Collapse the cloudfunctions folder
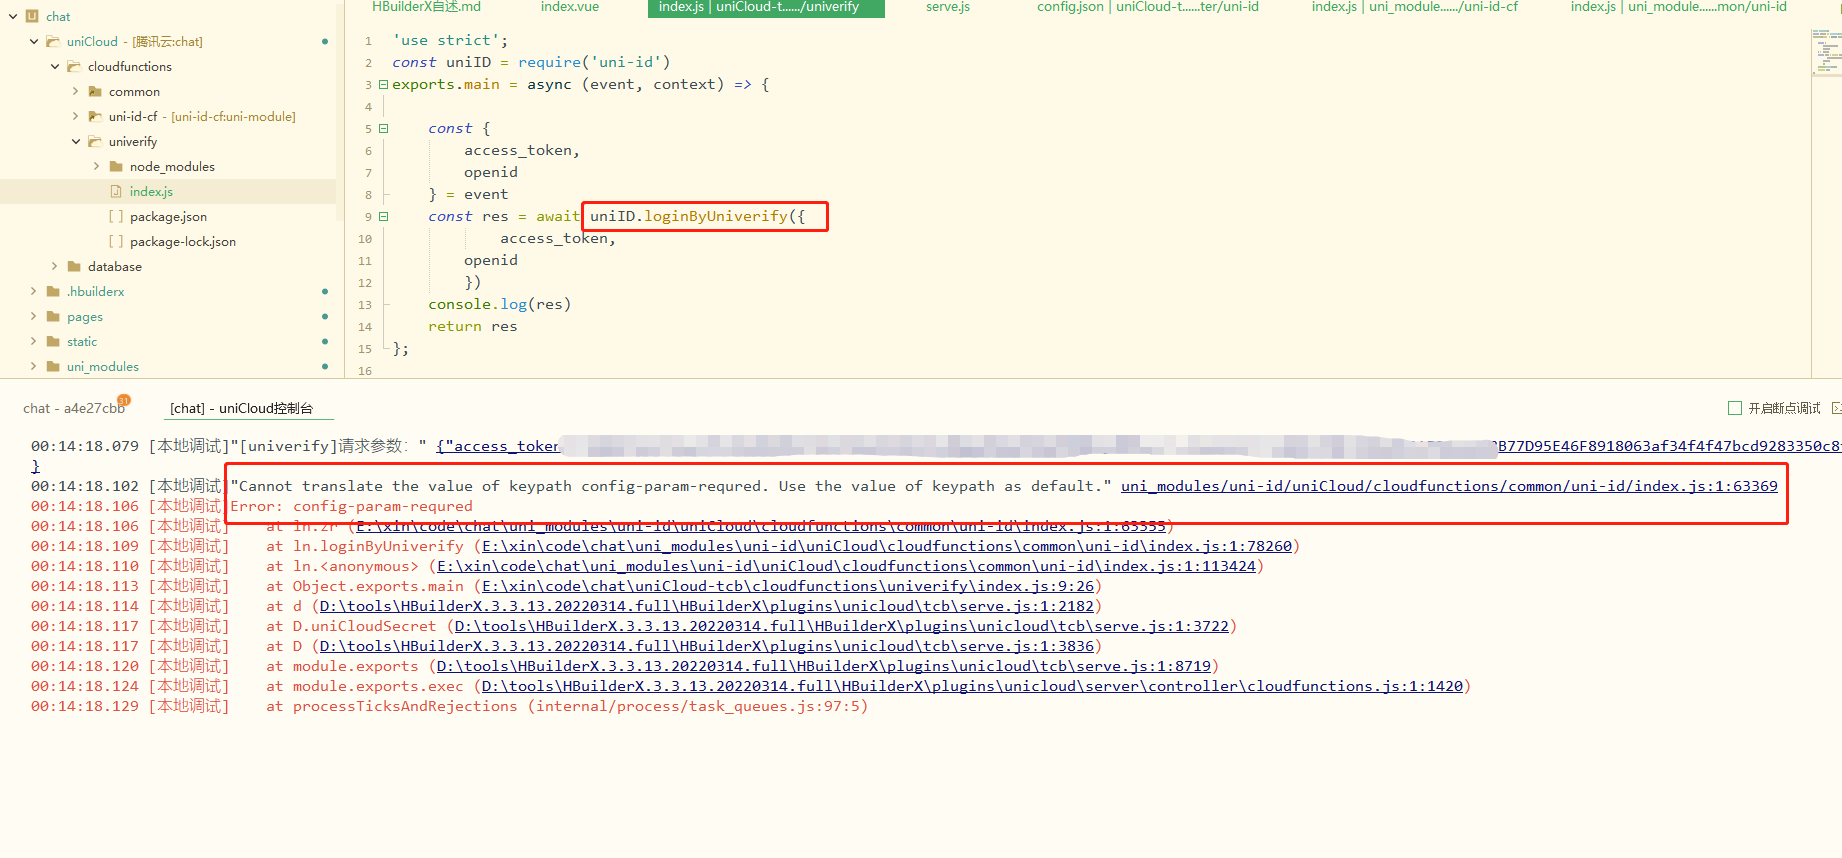This screenshot has height=858, width=1842. point(54,67)
